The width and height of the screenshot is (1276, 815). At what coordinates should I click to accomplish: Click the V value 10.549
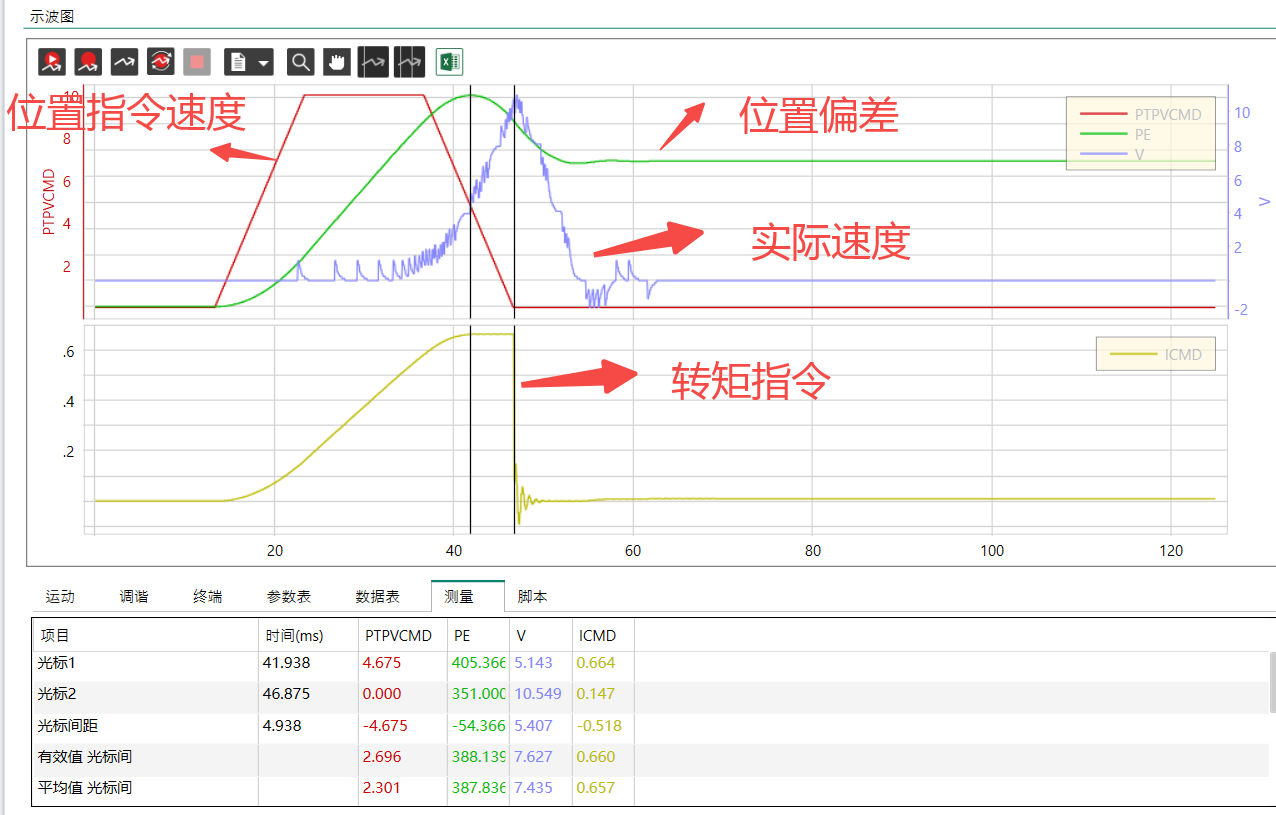coord(538,694)
